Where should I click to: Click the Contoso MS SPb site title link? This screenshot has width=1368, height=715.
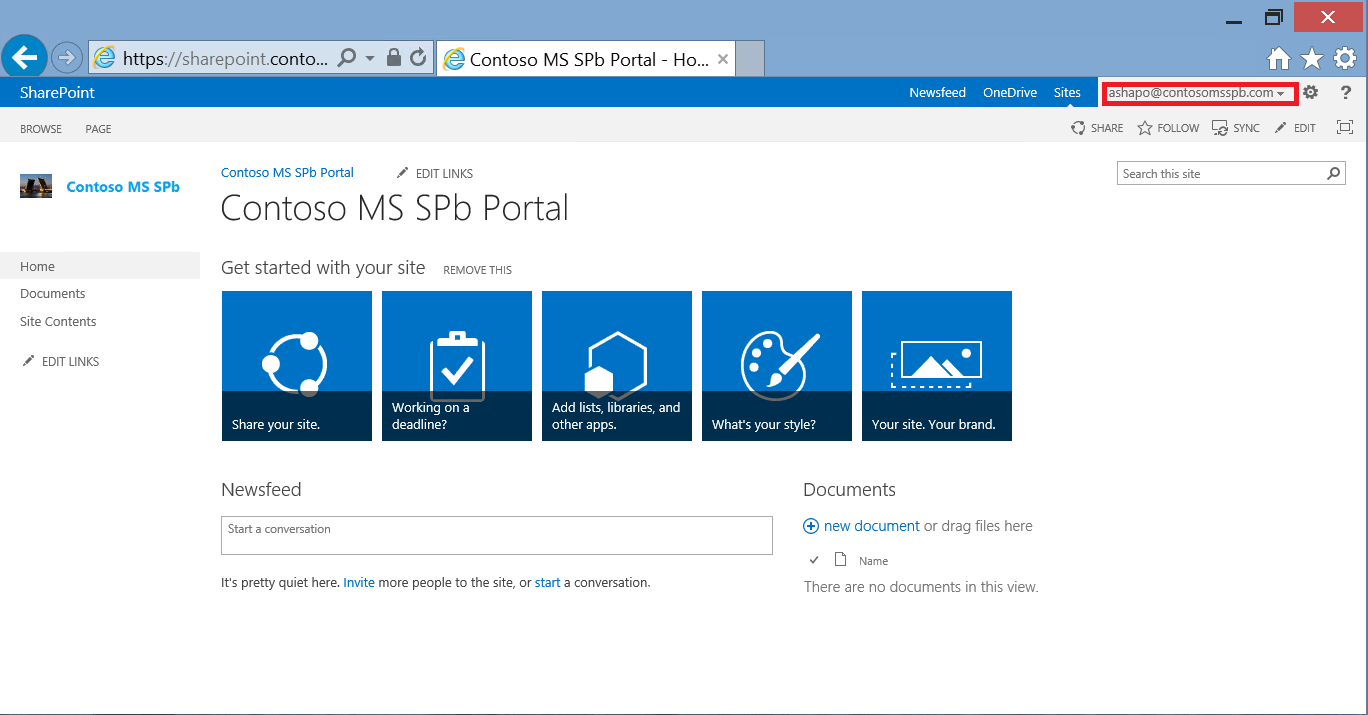click(x=123, y=187)
